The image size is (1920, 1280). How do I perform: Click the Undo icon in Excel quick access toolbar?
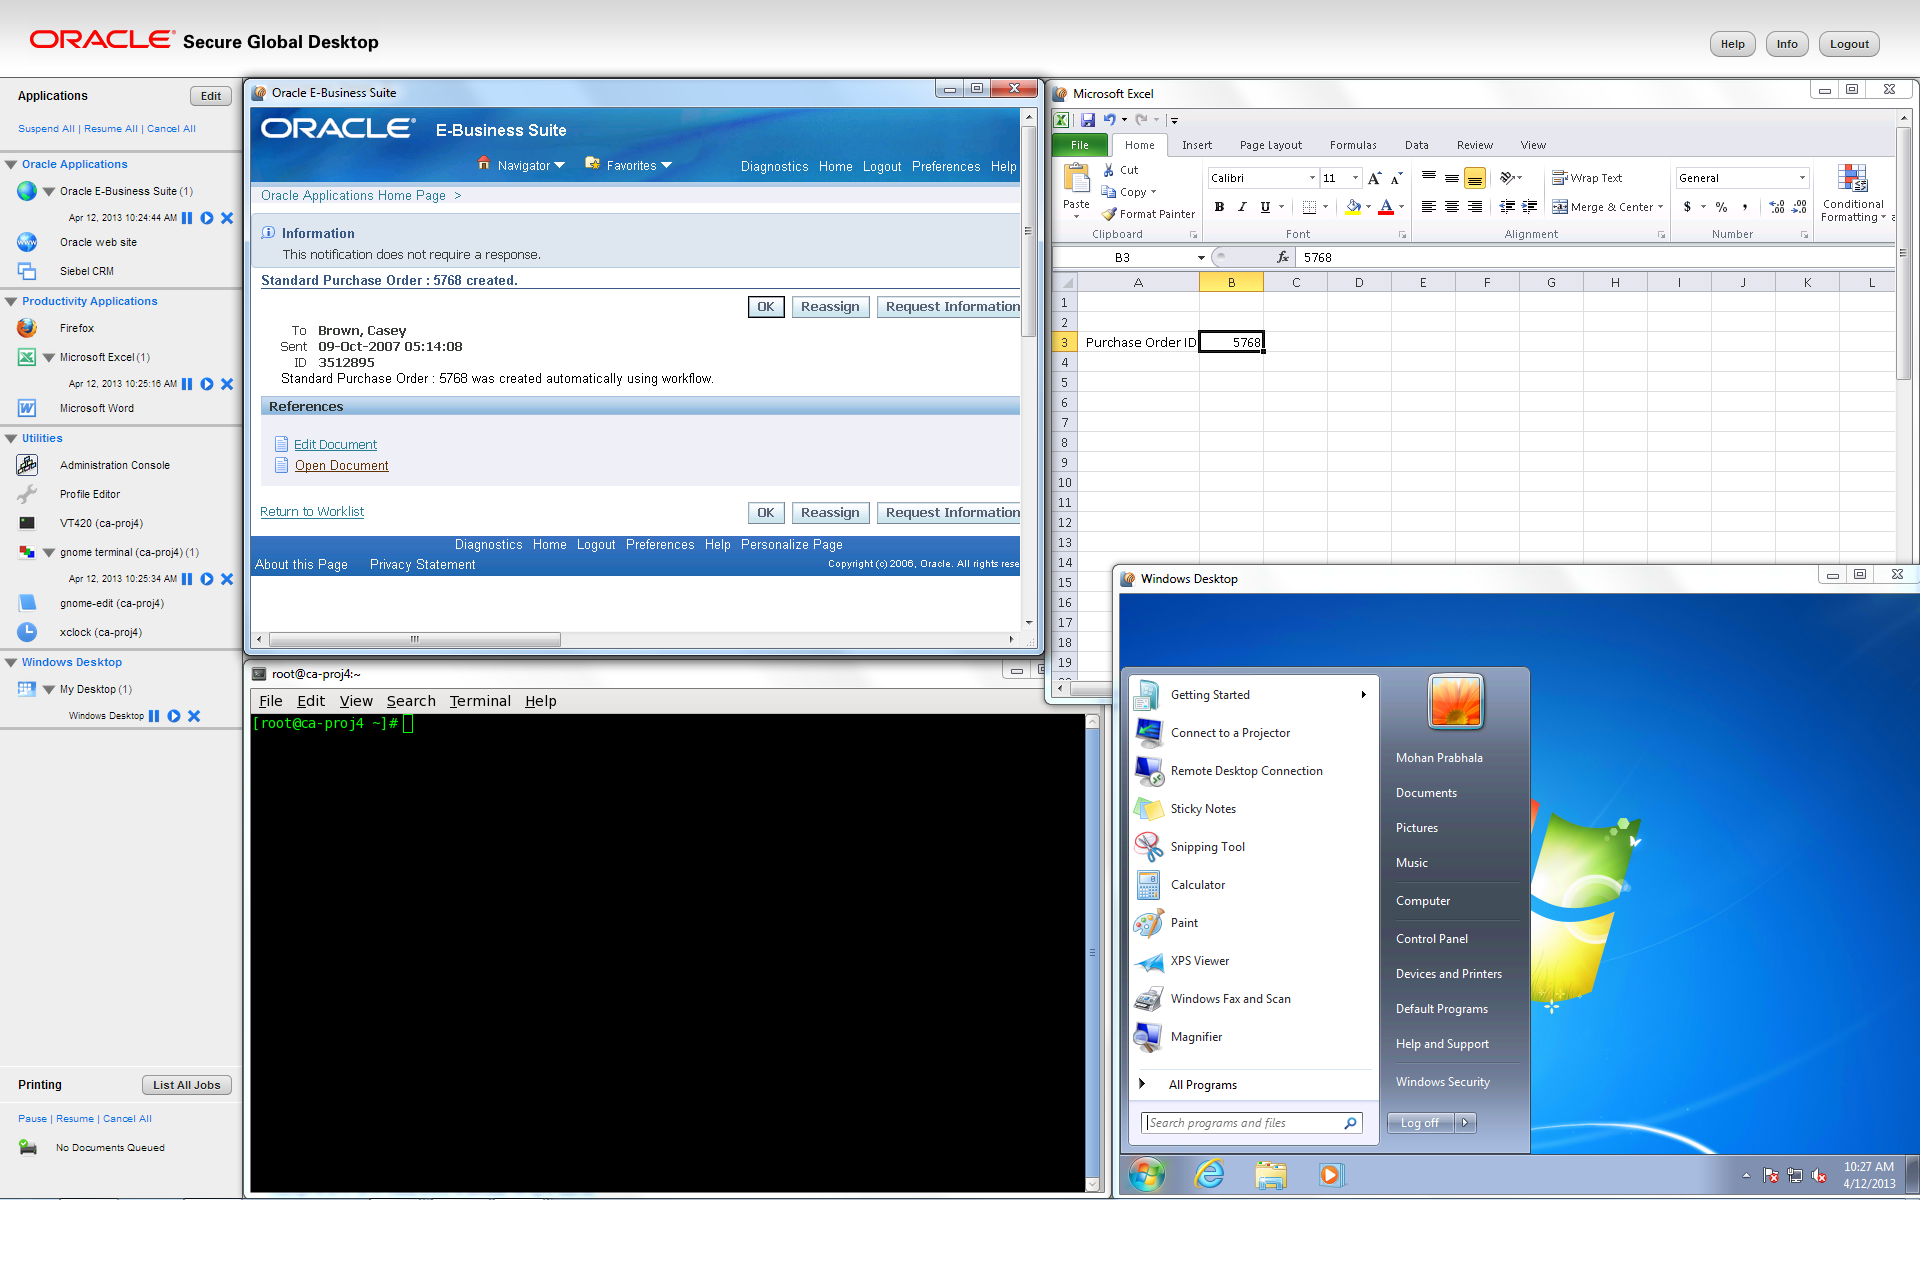point(1109,119)
